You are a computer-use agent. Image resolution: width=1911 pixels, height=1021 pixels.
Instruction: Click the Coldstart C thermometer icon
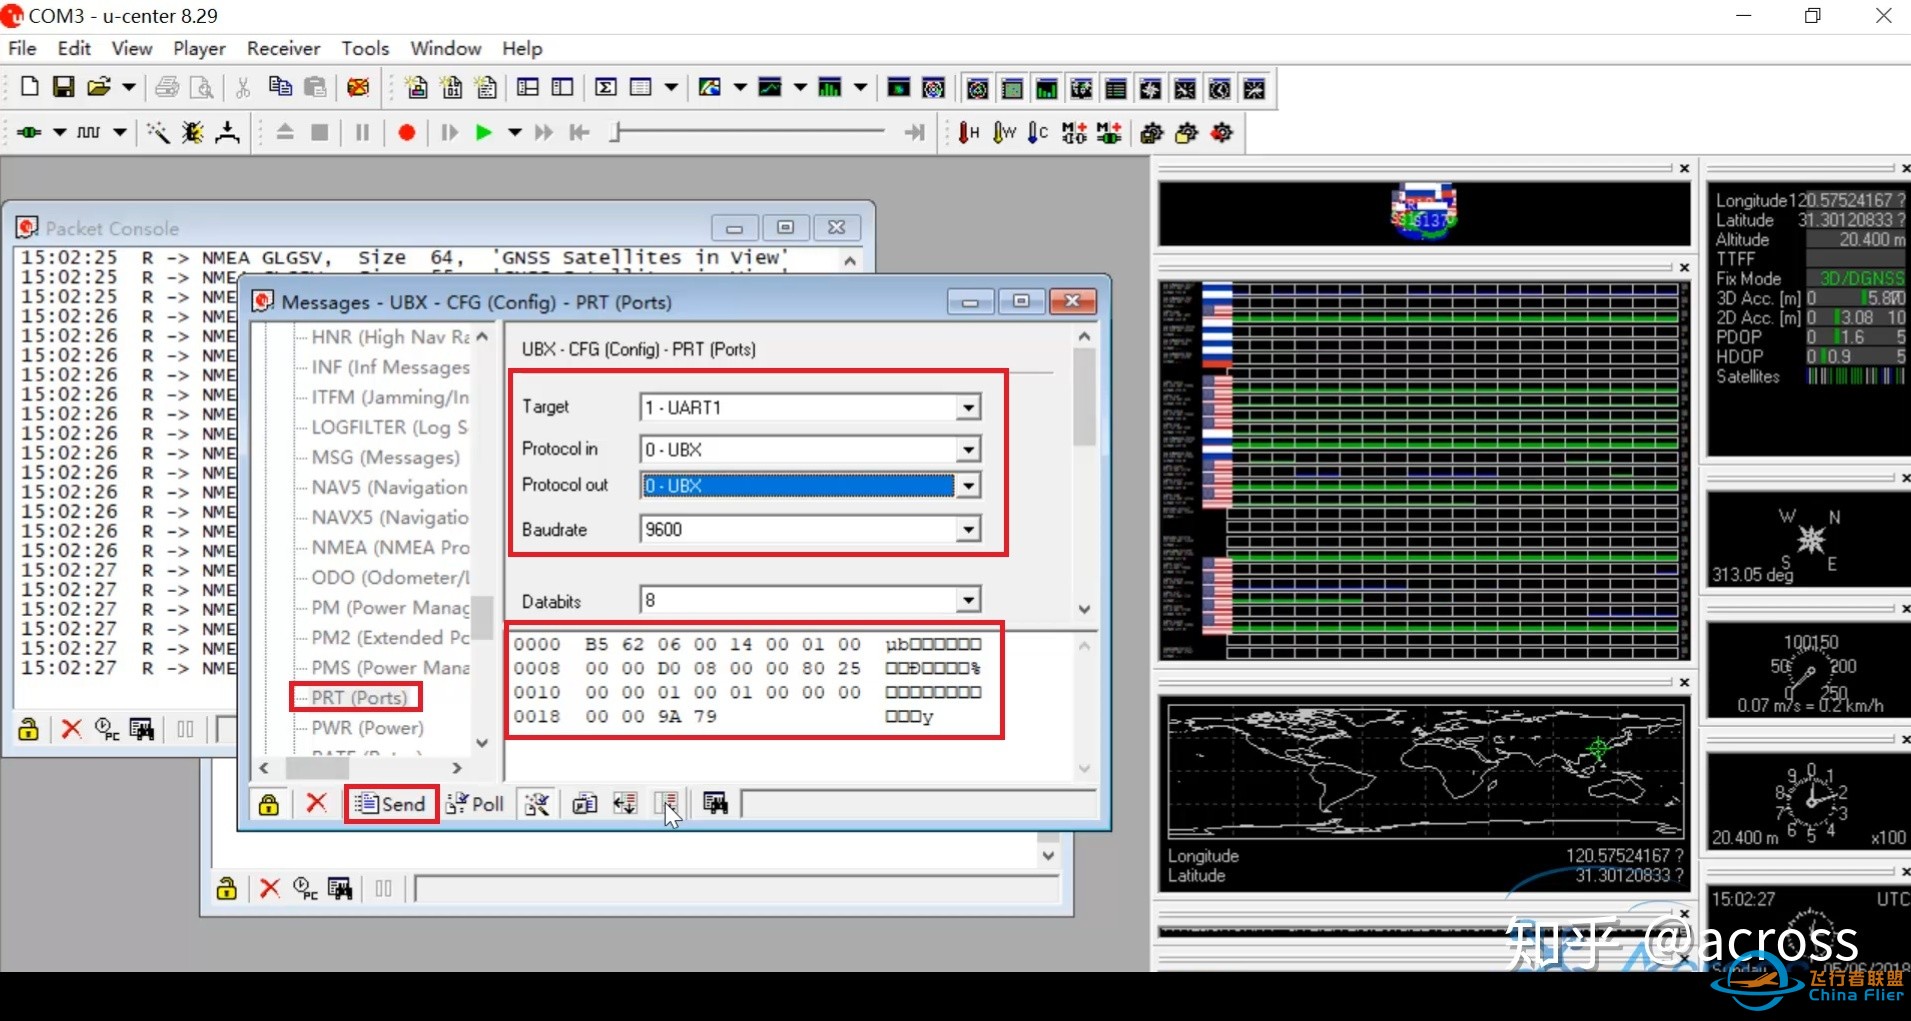pyautogui.click(x=1038, y=133)
